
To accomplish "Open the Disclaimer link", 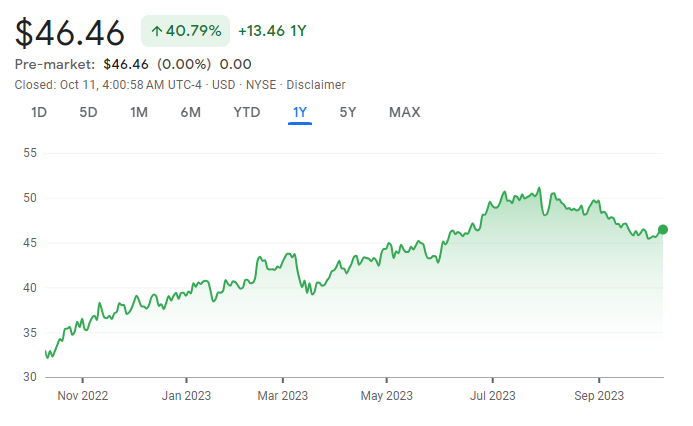I will coord(316,85).
